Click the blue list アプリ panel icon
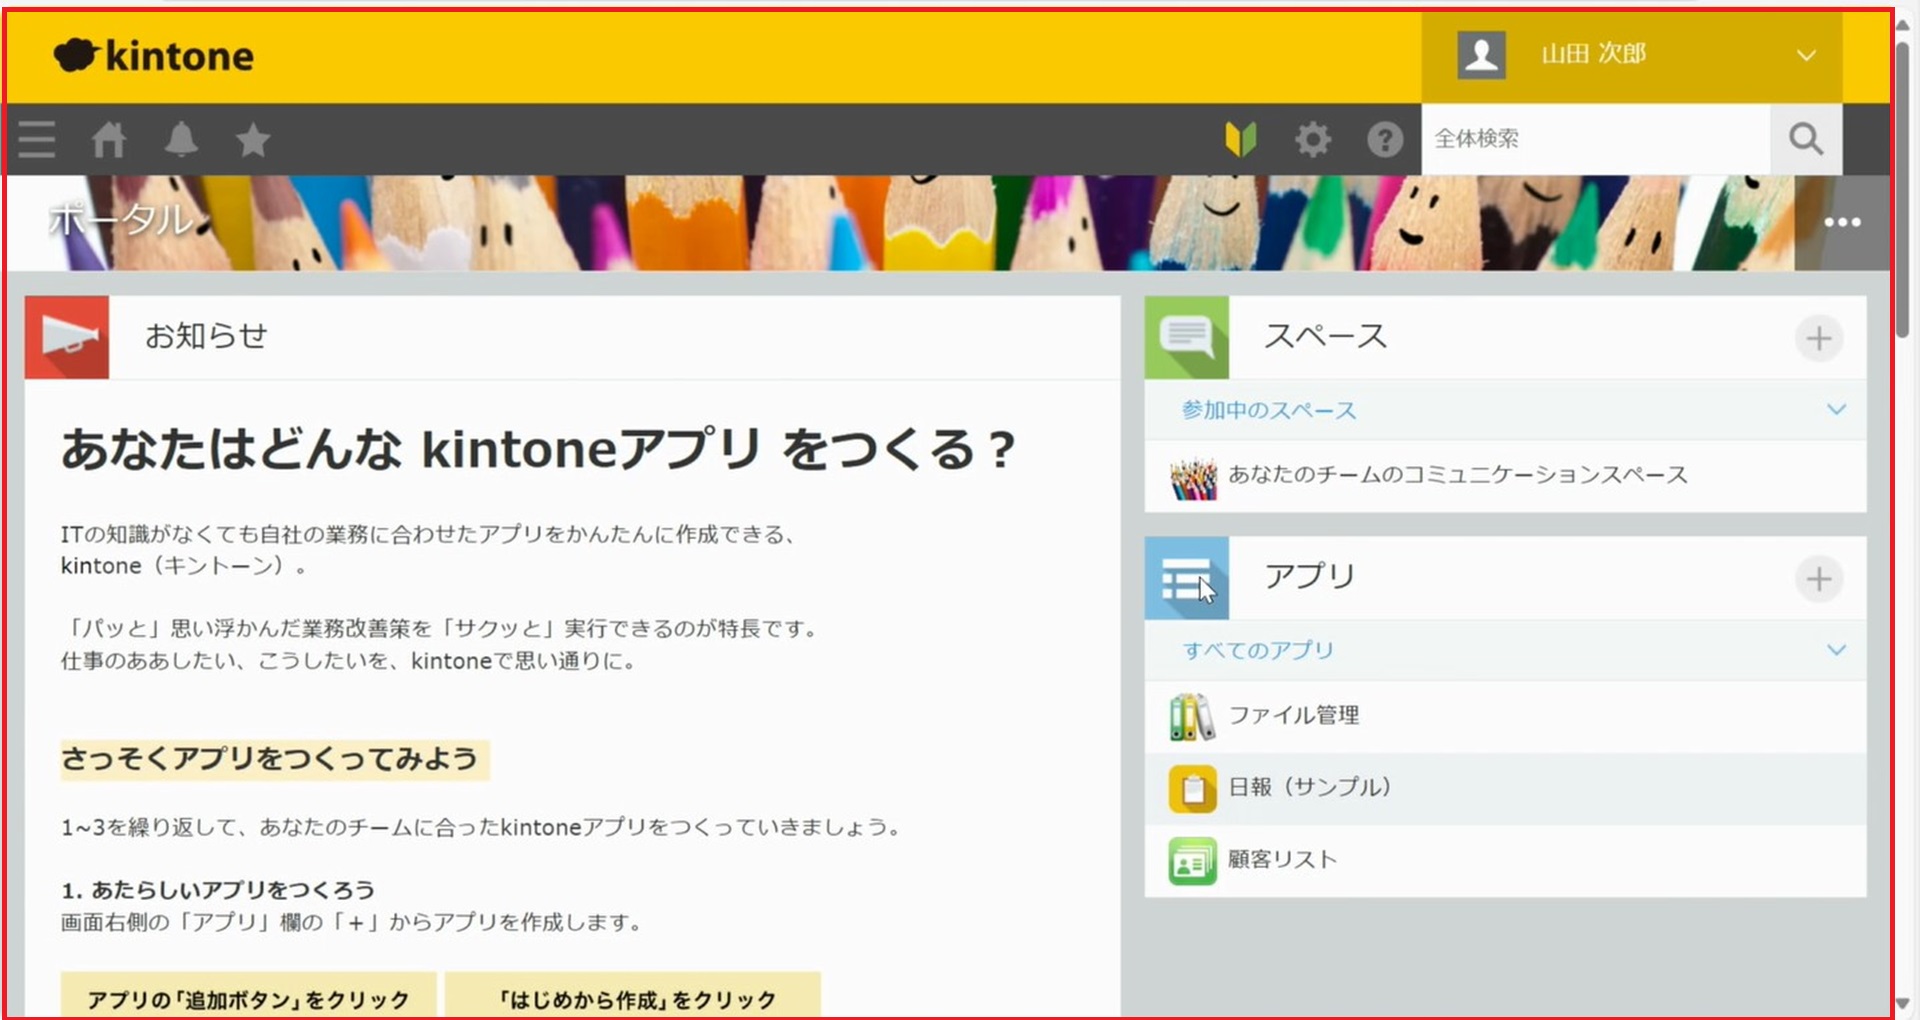 (x=1187, y=578)
